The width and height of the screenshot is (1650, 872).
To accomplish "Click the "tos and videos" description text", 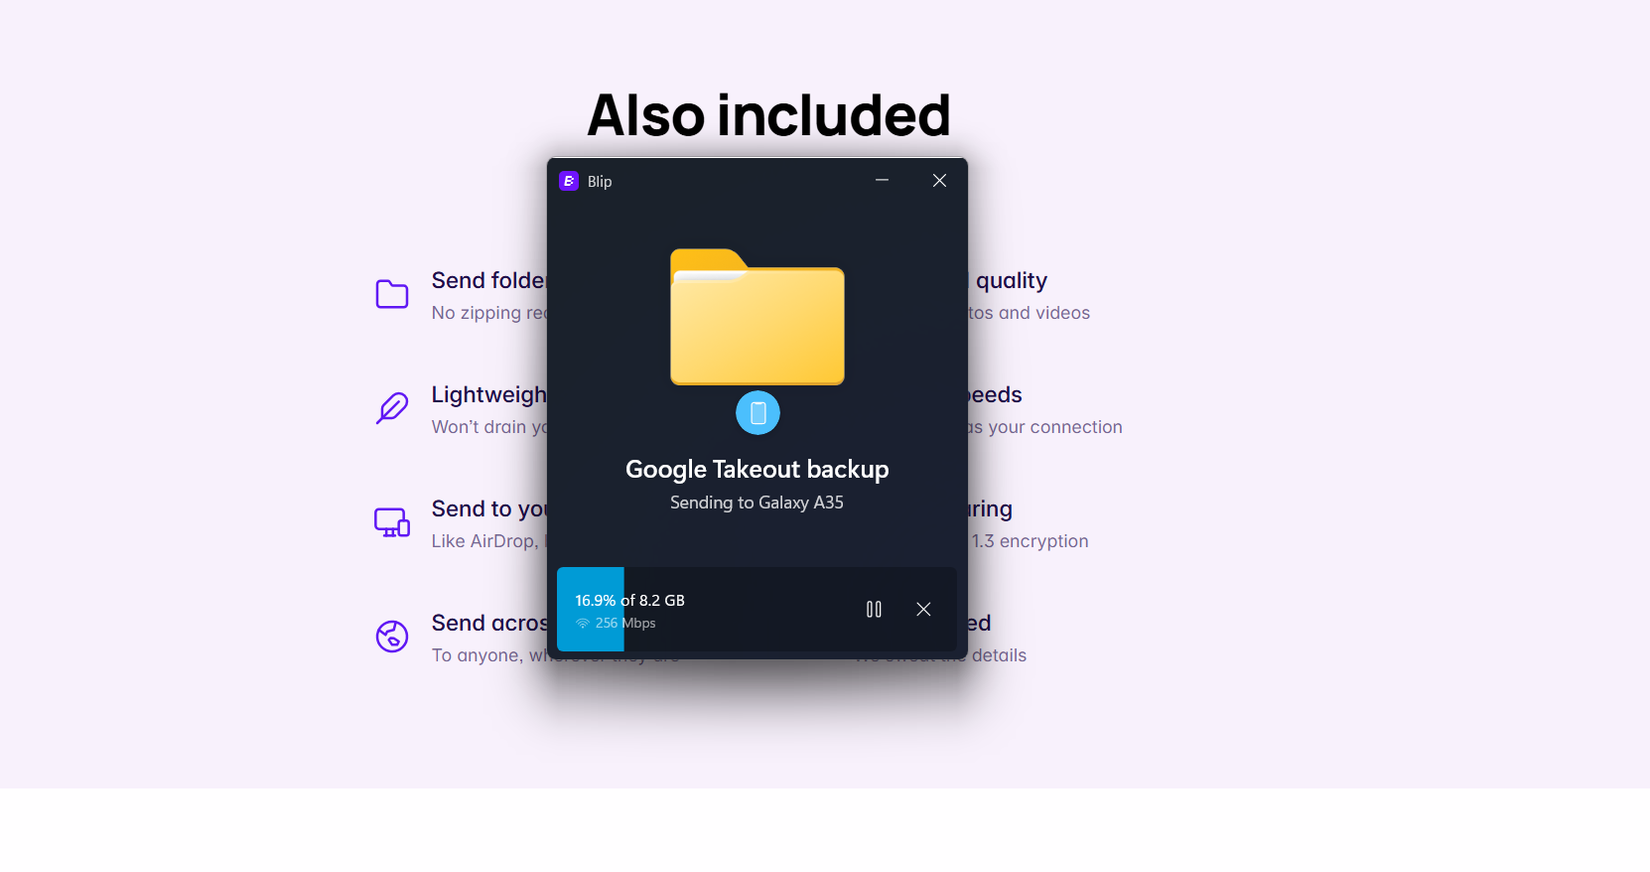I will (1029, 313).
